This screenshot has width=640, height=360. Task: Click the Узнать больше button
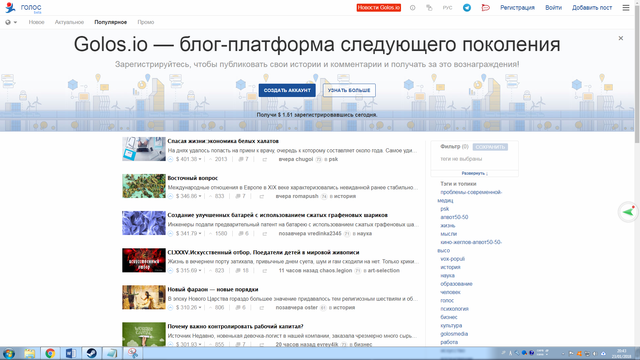point(349,90)
